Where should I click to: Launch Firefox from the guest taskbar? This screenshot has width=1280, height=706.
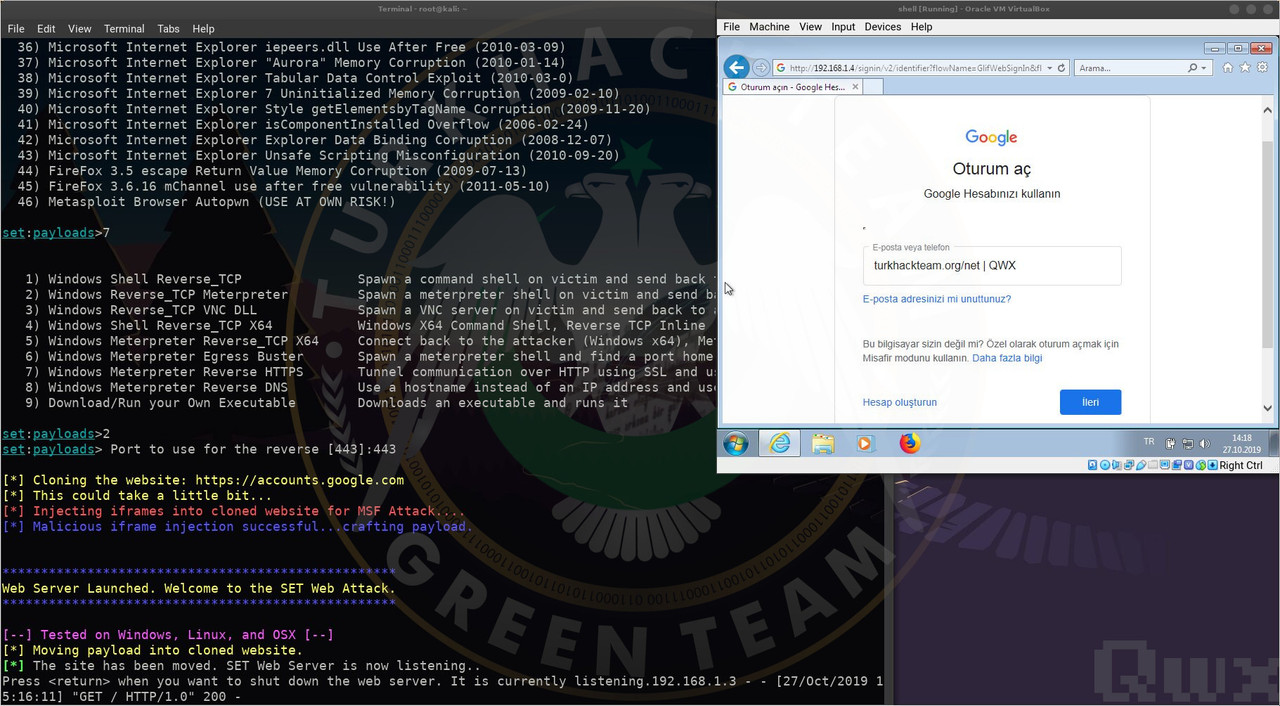click(x=909, y=443)
